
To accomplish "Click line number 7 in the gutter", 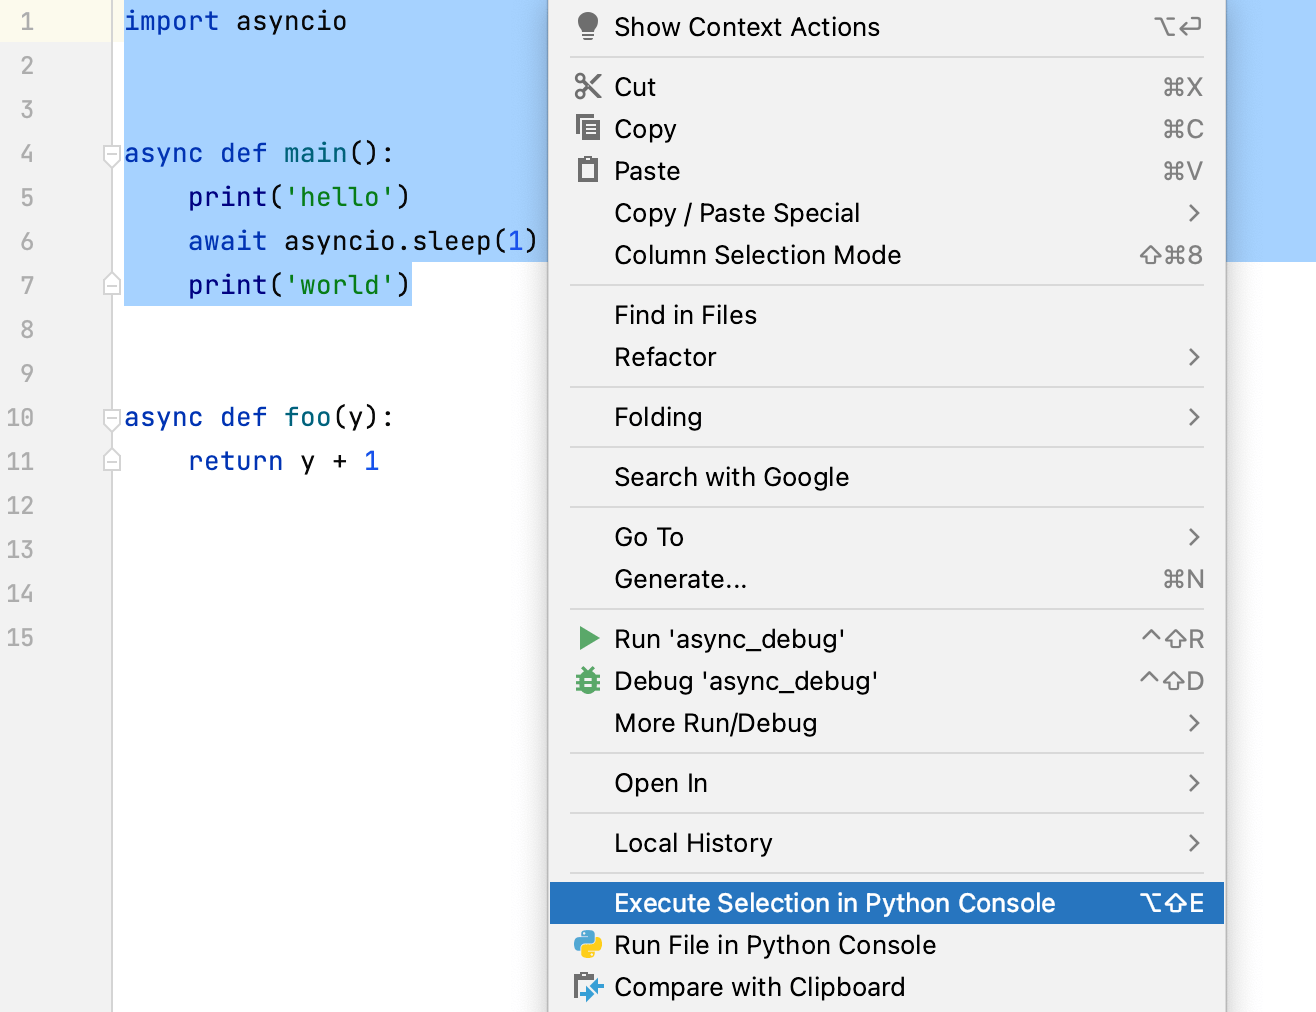I will point(27,285).
